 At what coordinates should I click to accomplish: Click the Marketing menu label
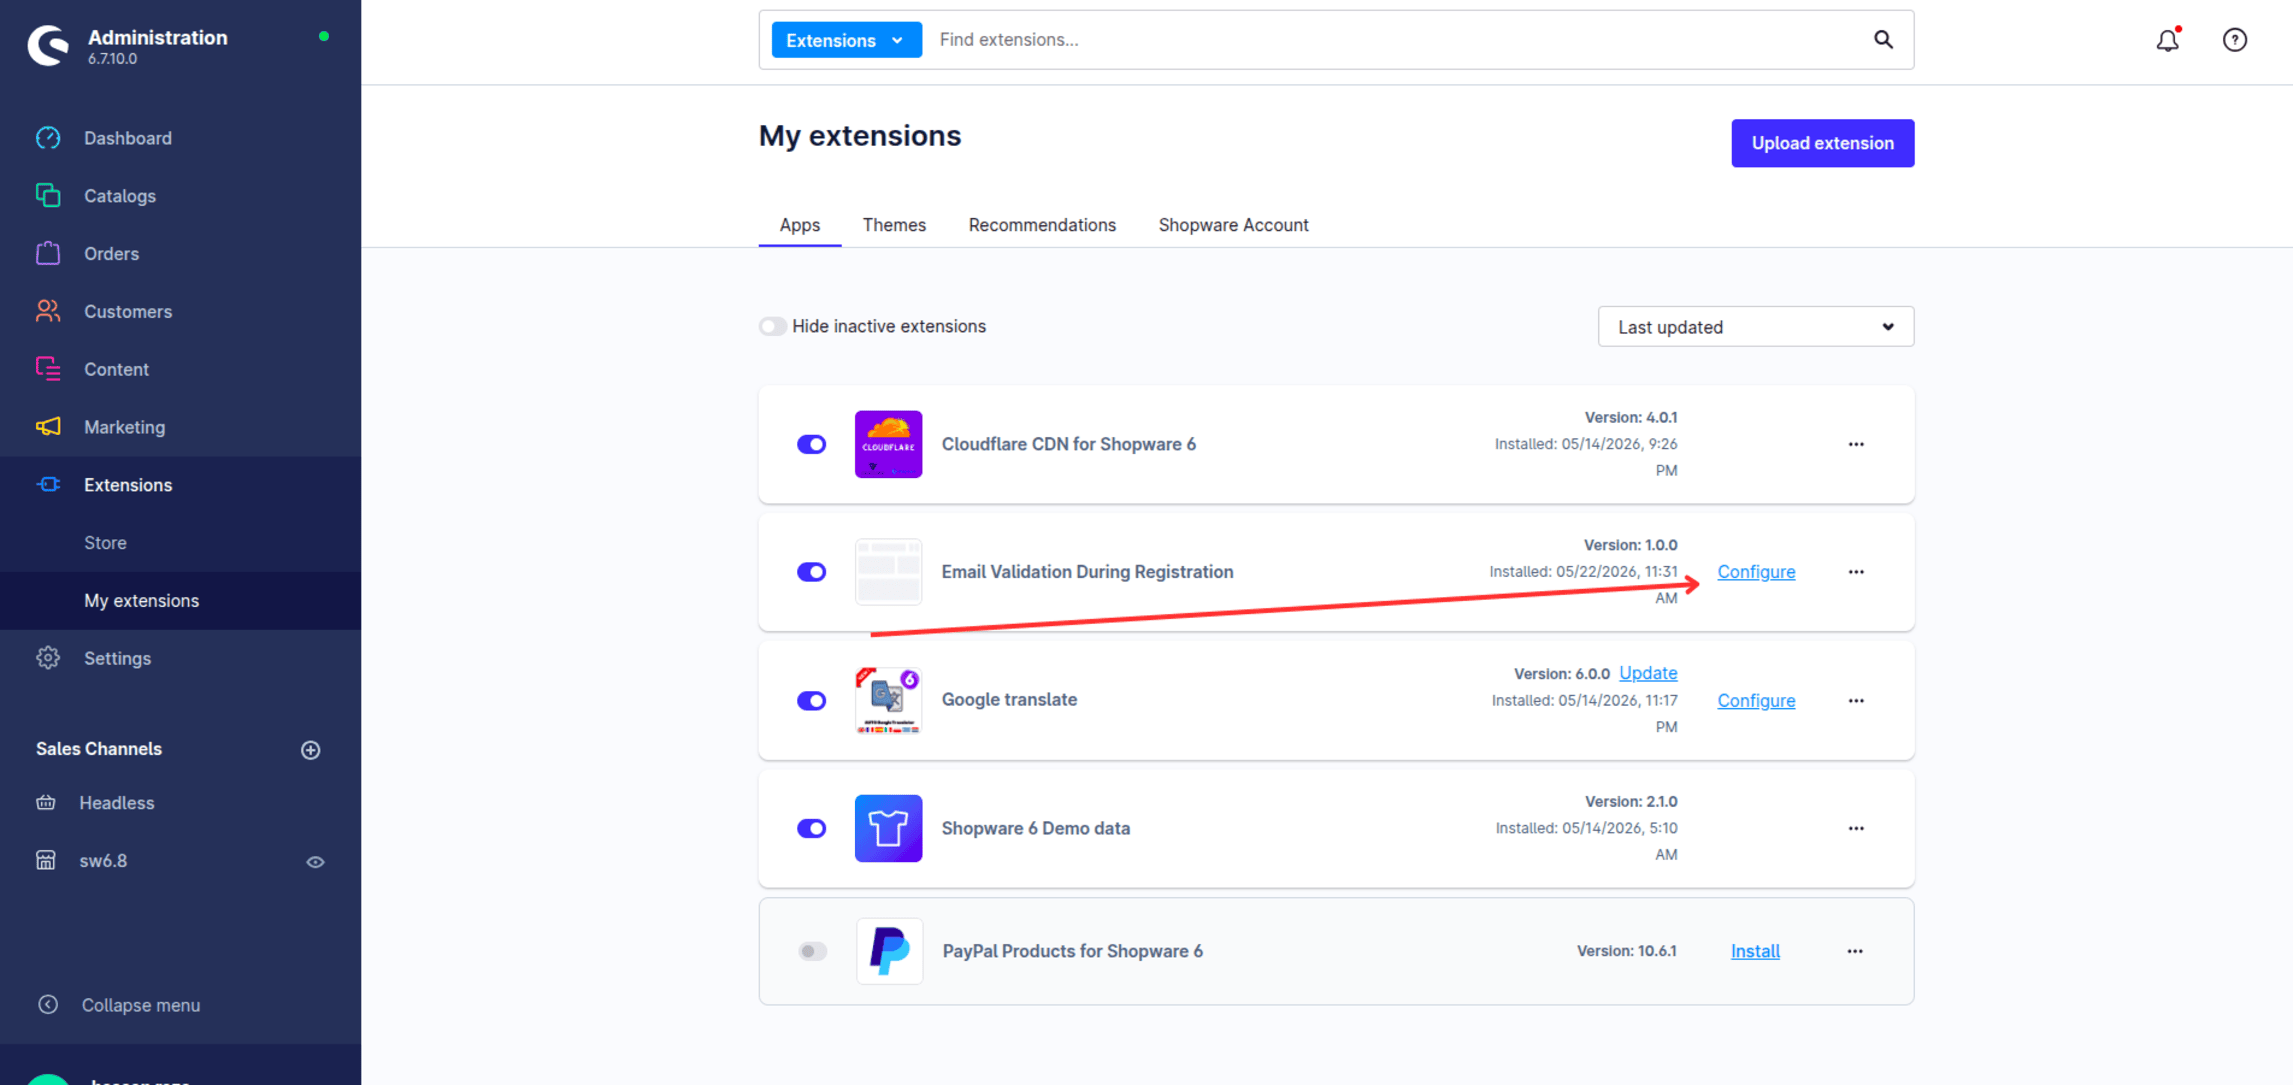pyautogui.click(x=124, y=427)
